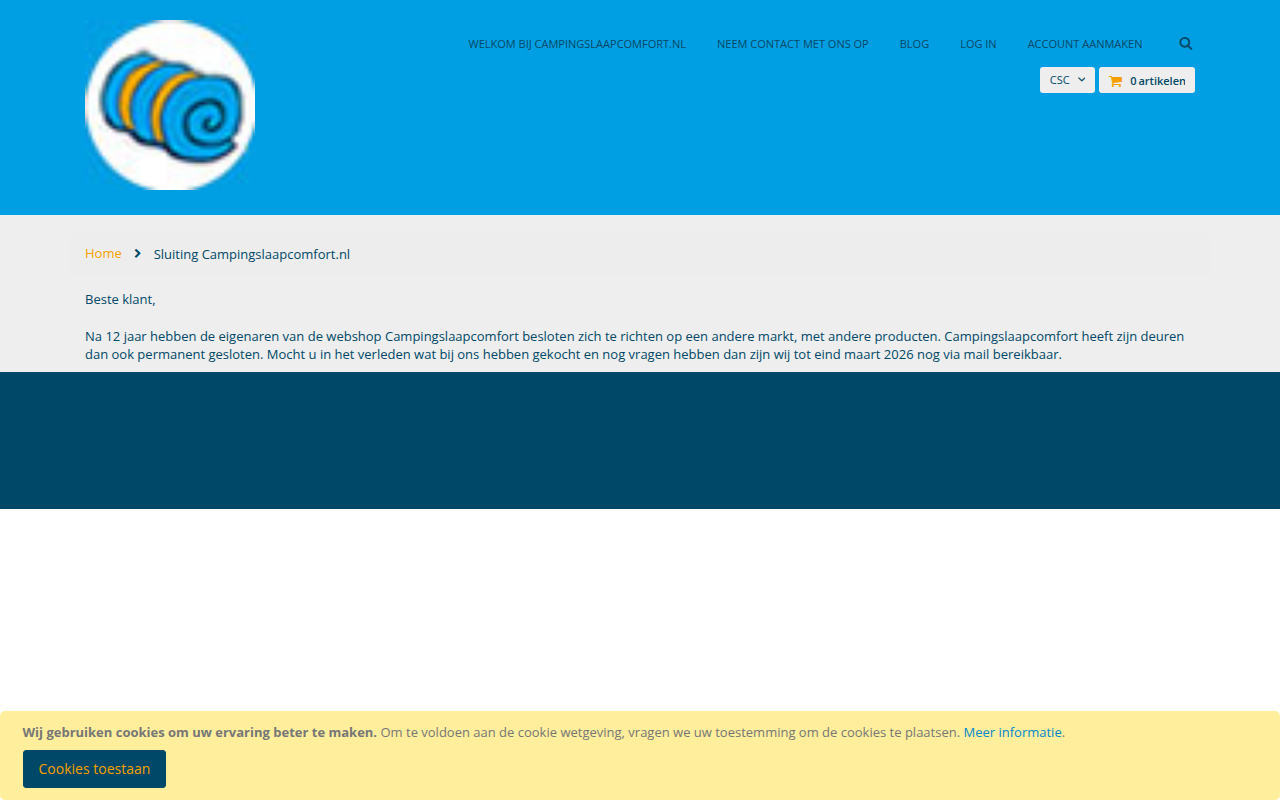Screen dimensions: 1280x800
Task: Accept cookies with 'Cookies toestaan' button
Action: [x=94, y=769]
